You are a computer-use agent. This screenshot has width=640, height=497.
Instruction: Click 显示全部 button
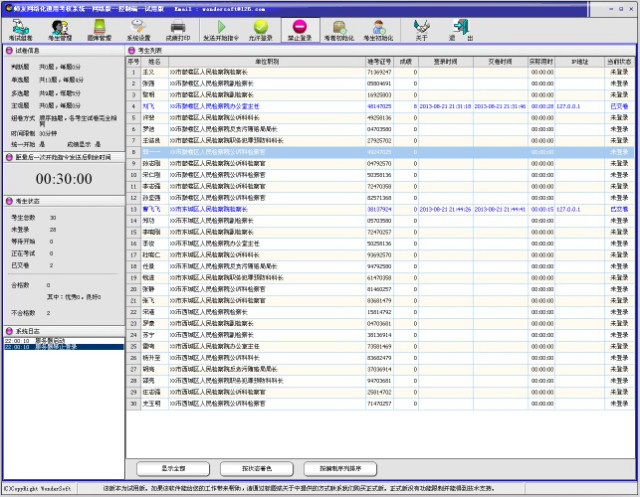[x=173, y=468]
